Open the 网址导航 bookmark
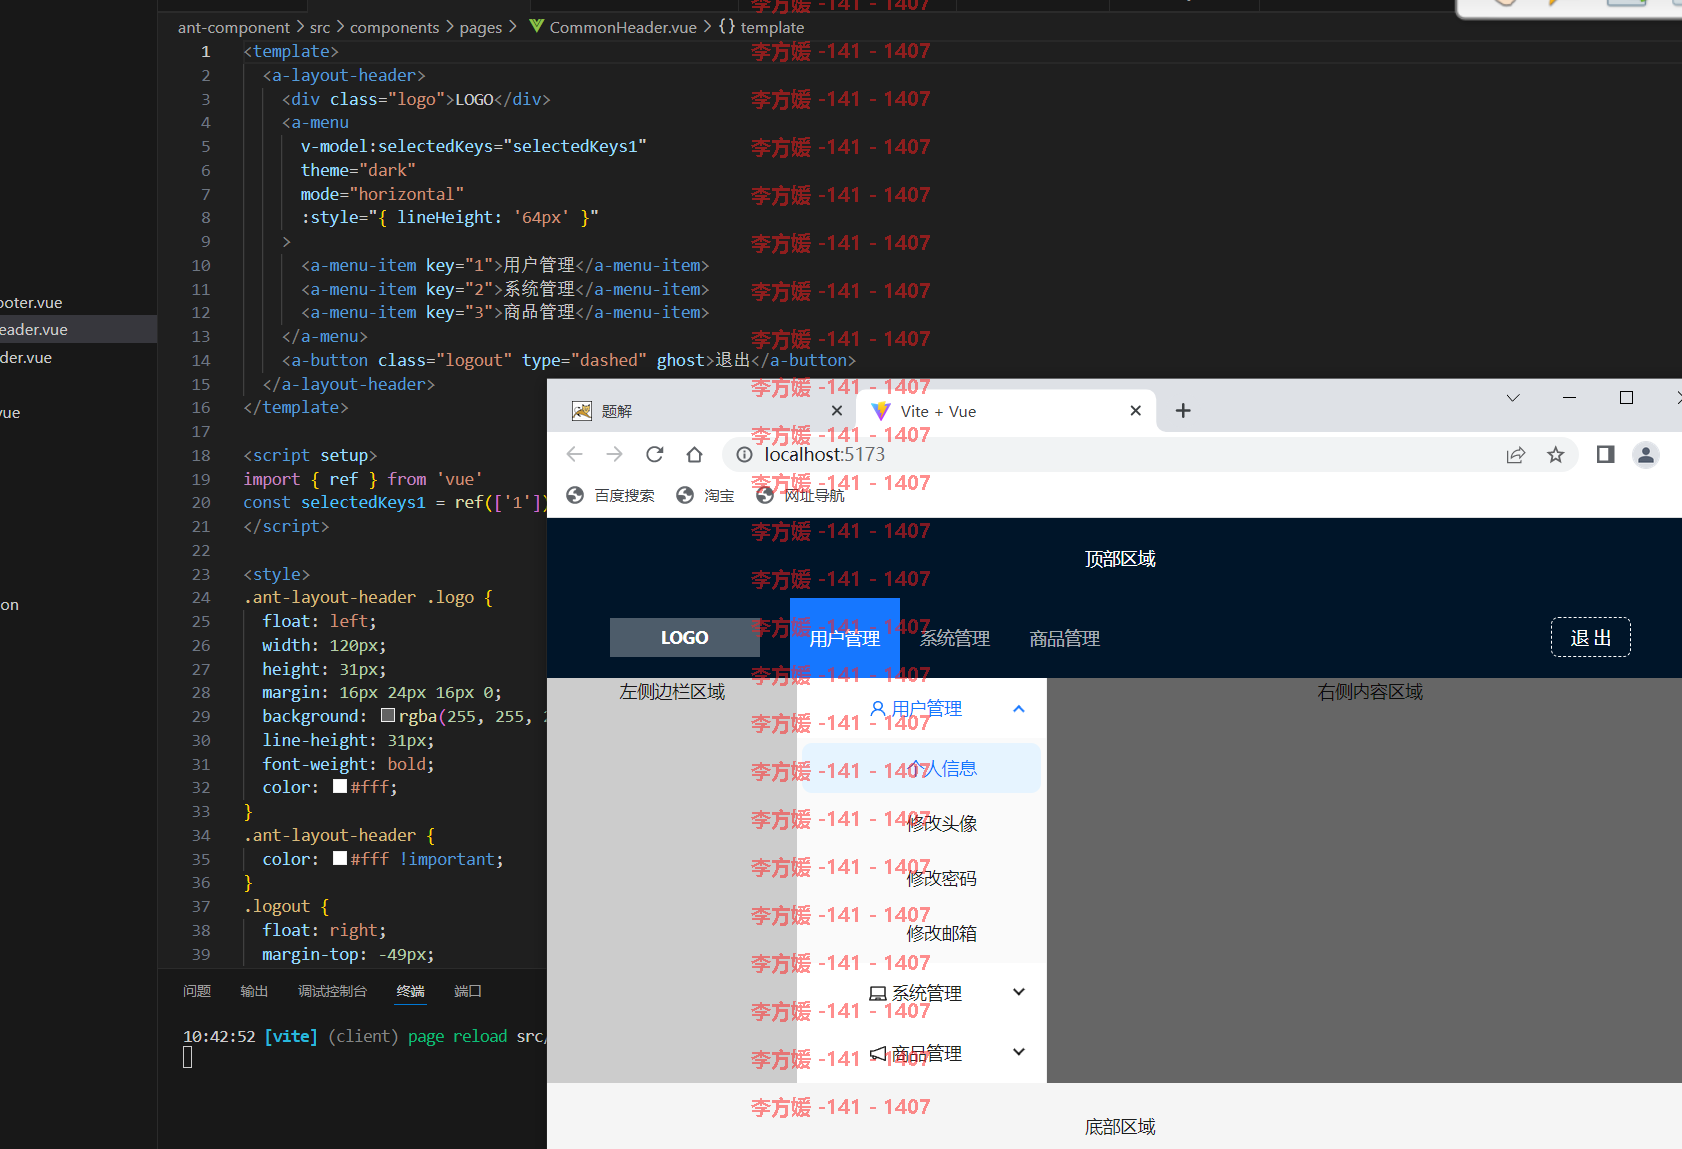This screenshot has width=1682, height=1149. (x=801, y=495)
